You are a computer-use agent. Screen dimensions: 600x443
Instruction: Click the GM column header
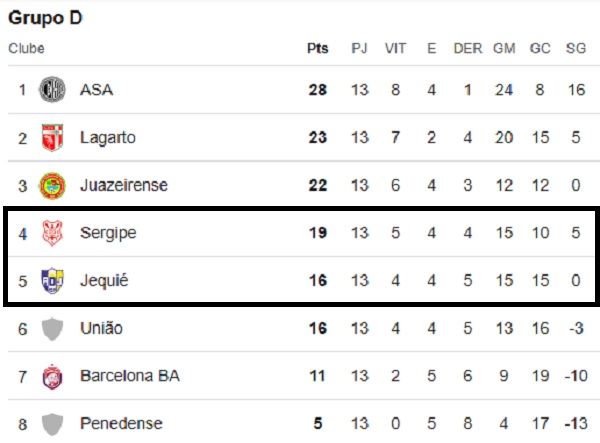click(504, 48)
